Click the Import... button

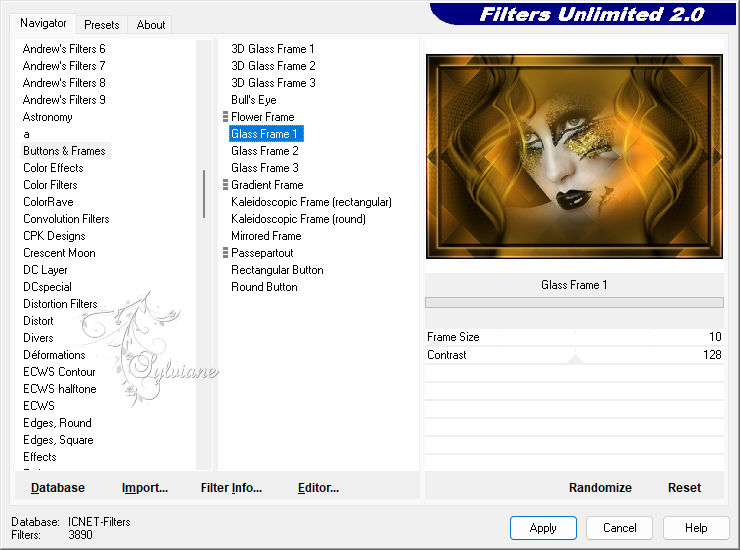pyautogui.click(x=145, y=487)
